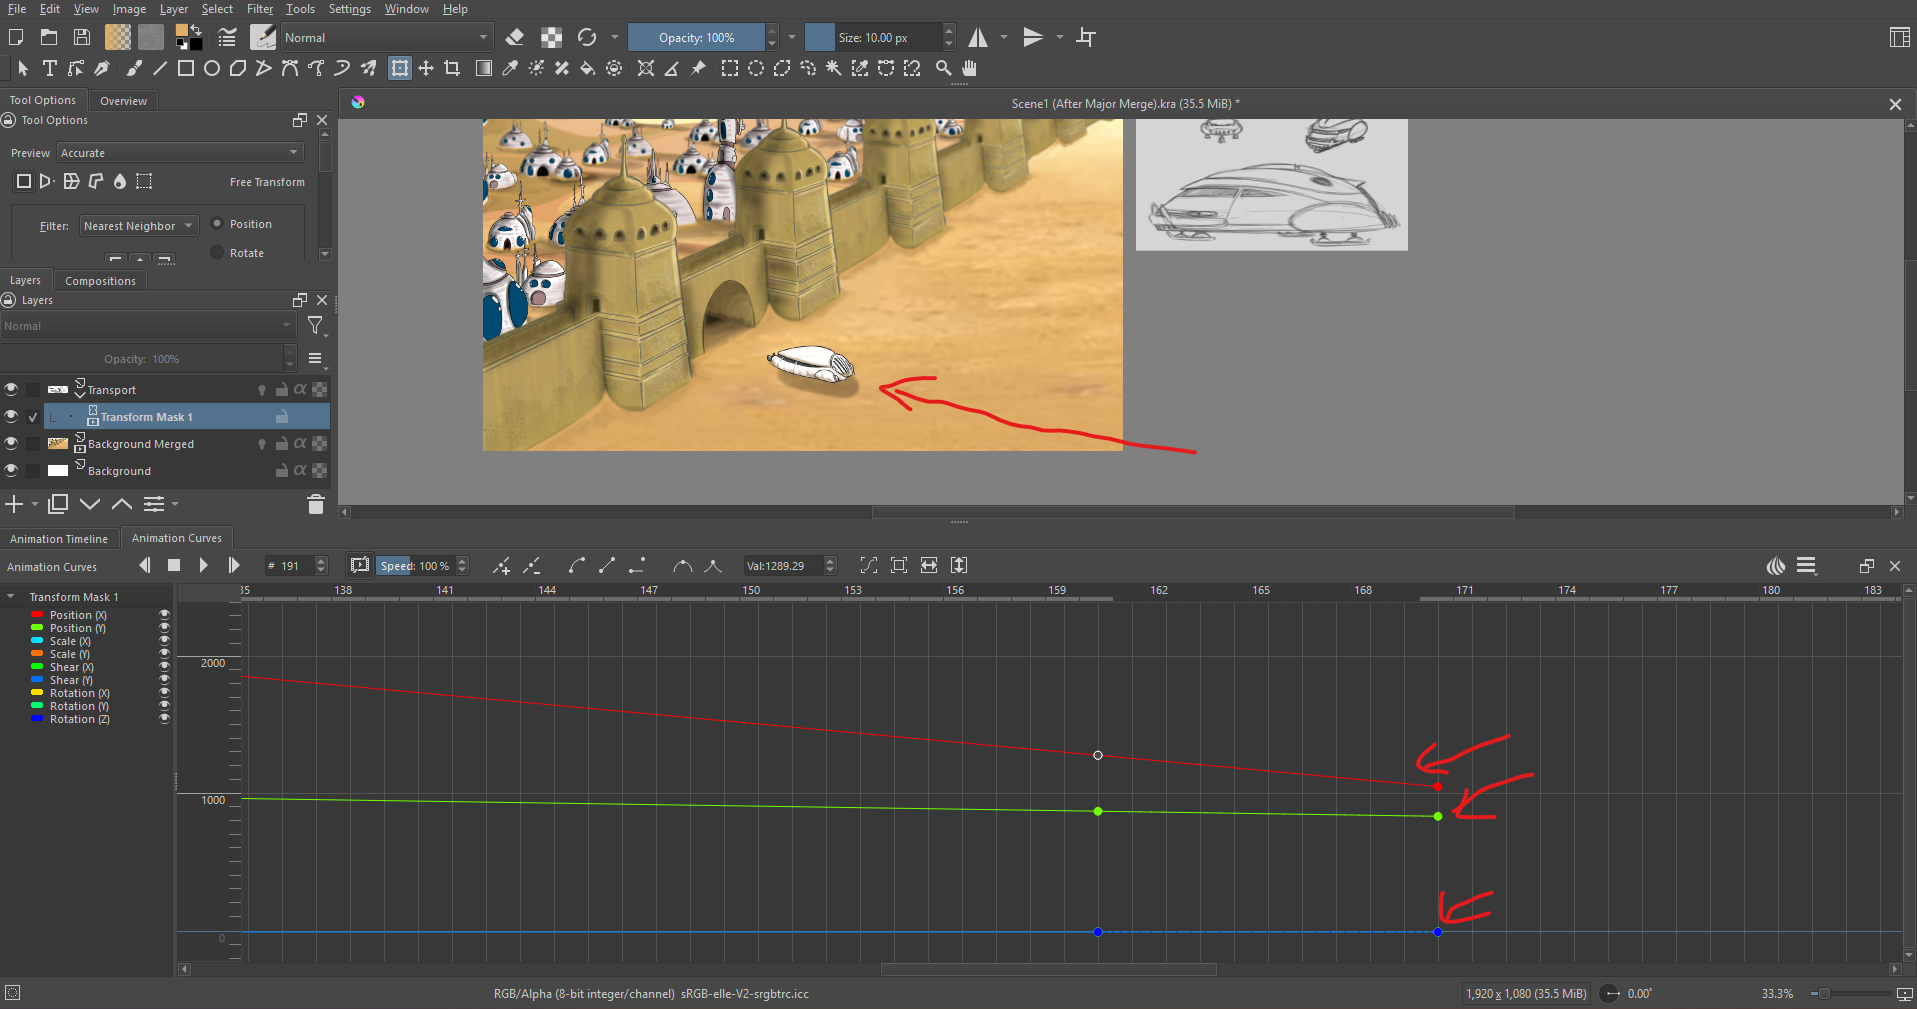The width and height of the screenshot is (1917, 1009).
Task: Delete the selected layer with trash icon
Action: (x=315, y=504)
